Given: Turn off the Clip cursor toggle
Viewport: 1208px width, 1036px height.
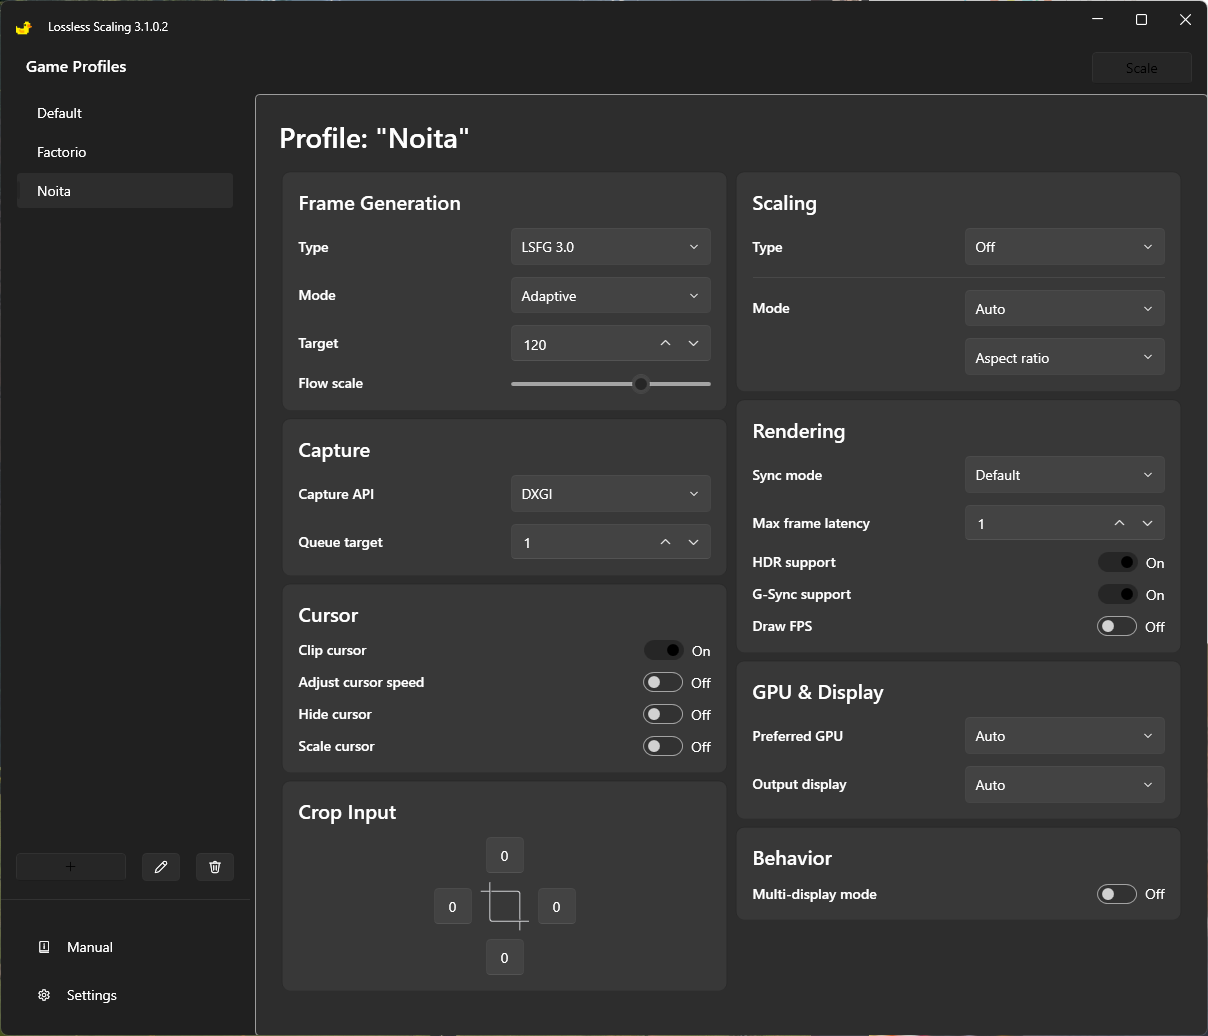Looking at the screenshot, I should click(x=663, y=650).
